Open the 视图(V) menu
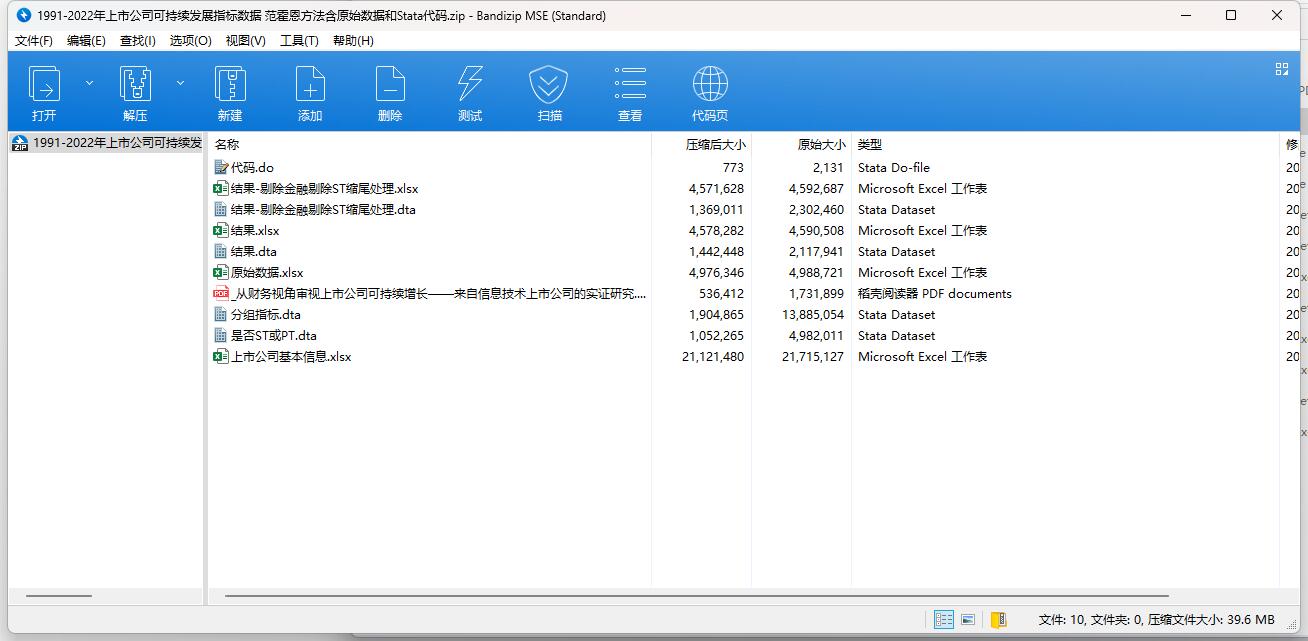Image resolution: width=1308 pixels, height=641 pixels. click(246, 41)
